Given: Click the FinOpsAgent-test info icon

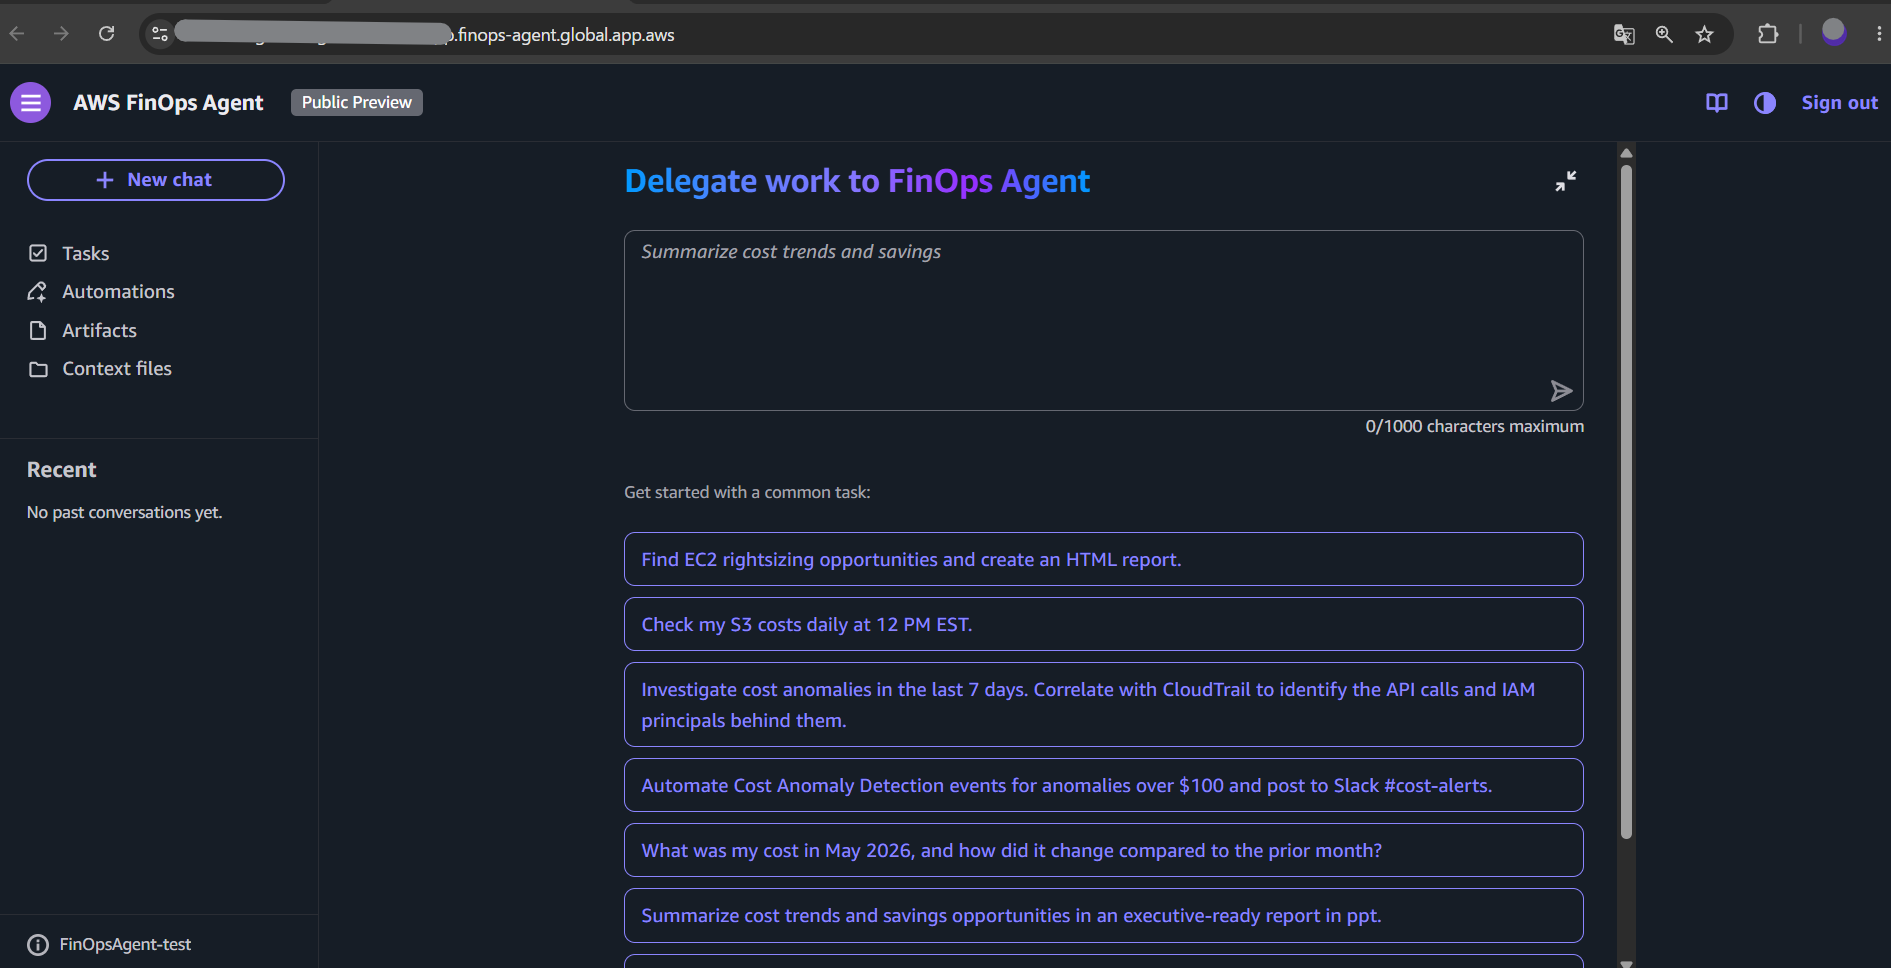Looking at the screenshot, I should [38, 945].
